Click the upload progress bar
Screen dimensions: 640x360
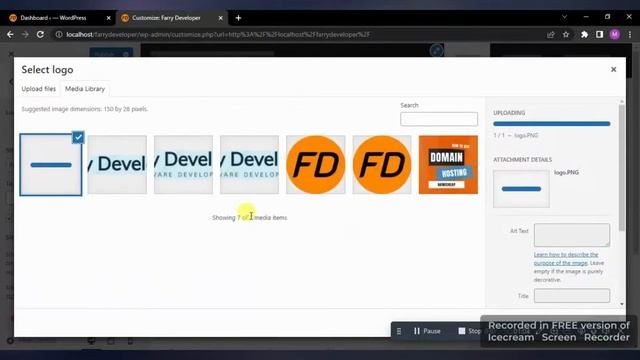552,124
